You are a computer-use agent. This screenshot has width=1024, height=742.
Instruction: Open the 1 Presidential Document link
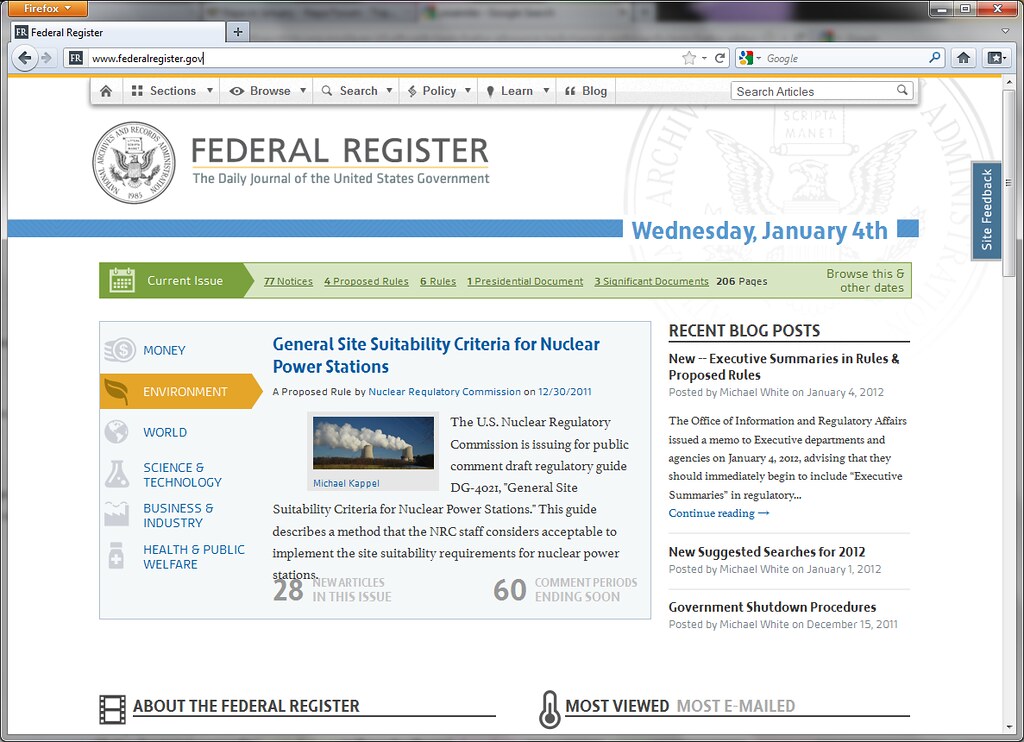(525, 281)
